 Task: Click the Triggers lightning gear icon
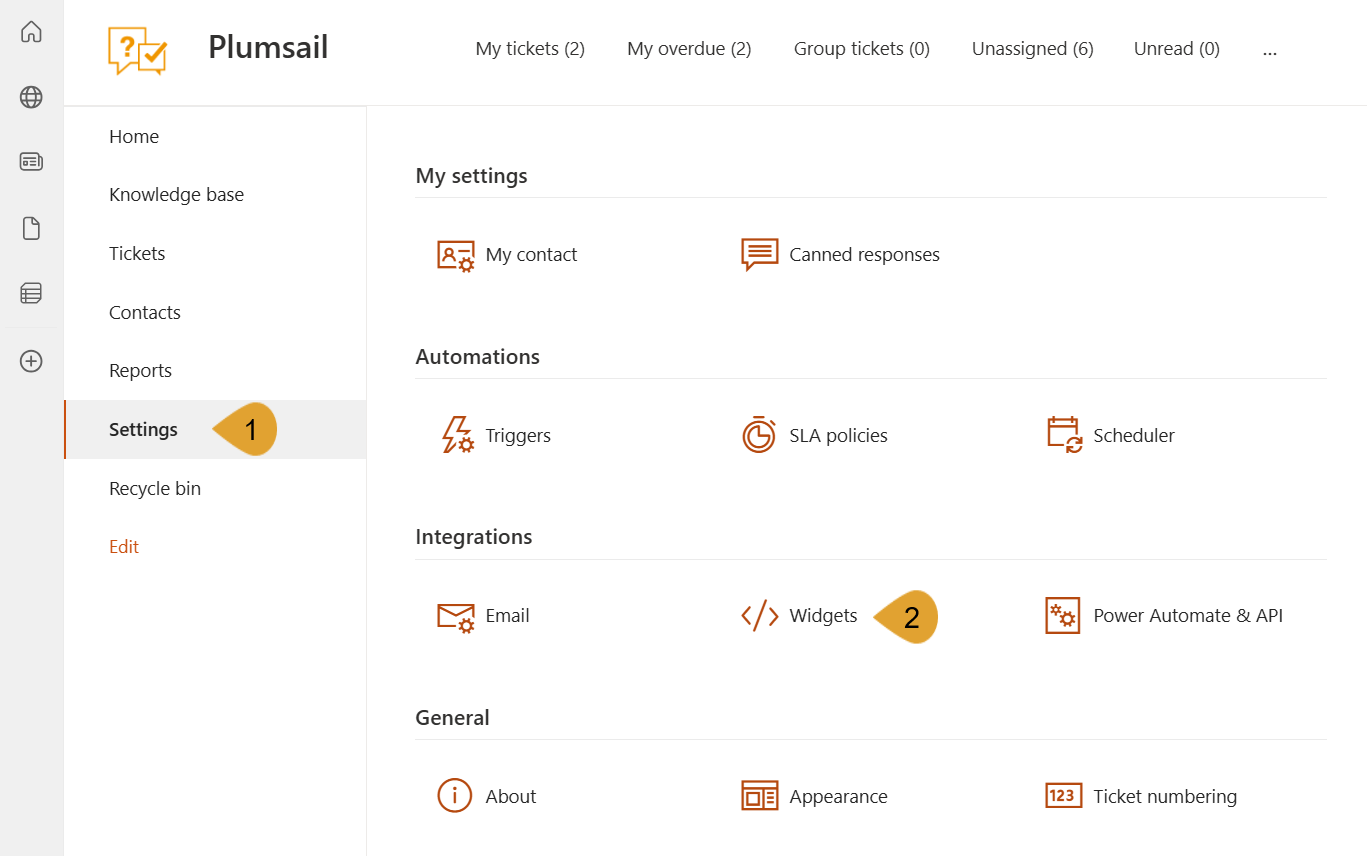tap(457, 435)
